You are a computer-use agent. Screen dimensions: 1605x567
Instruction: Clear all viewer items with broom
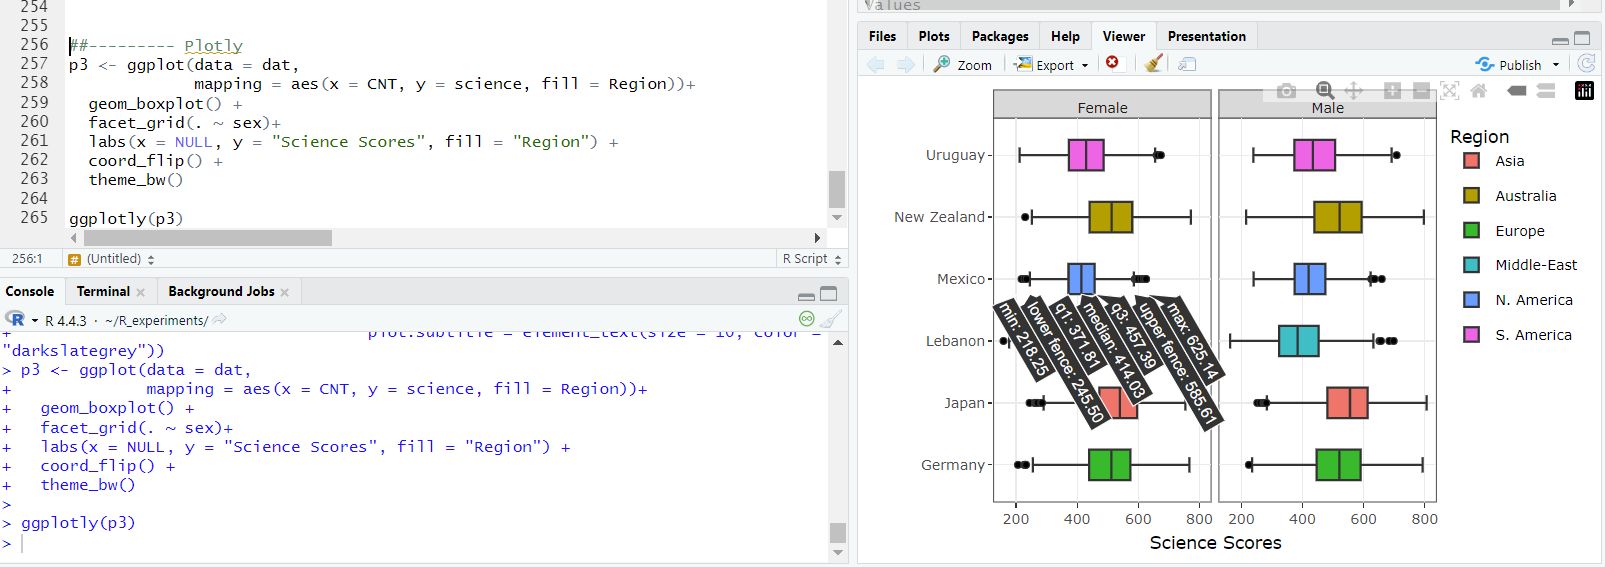point(1153,64)
